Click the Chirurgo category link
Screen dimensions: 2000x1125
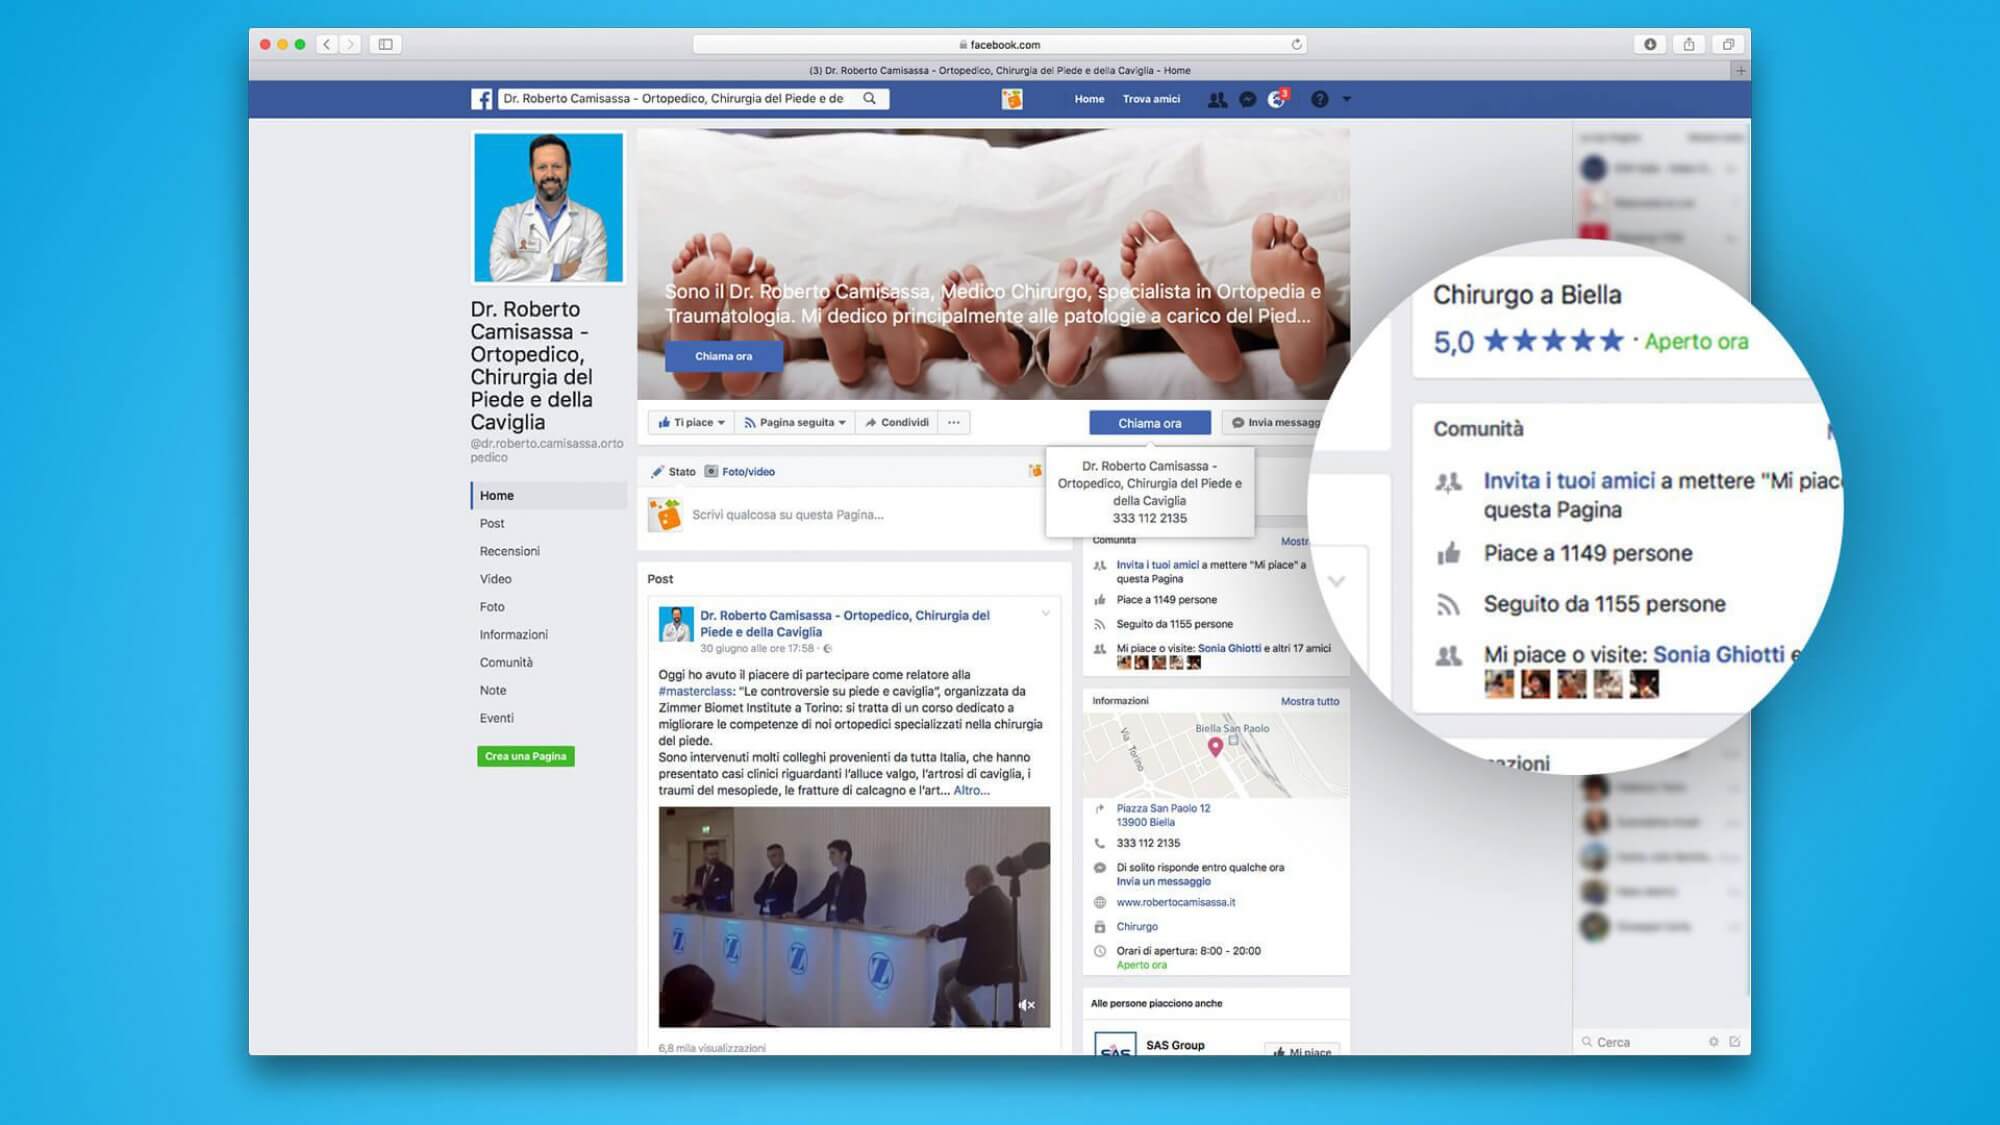1137,927
